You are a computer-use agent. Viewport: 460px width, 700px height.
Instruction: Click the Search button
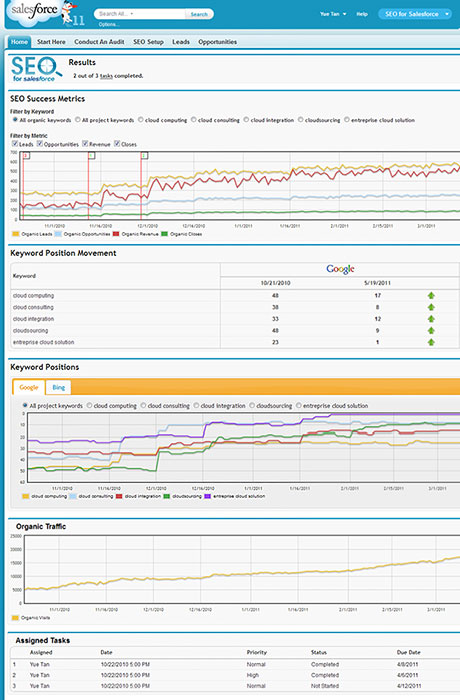pyautogui.click(x=199, y=14)
